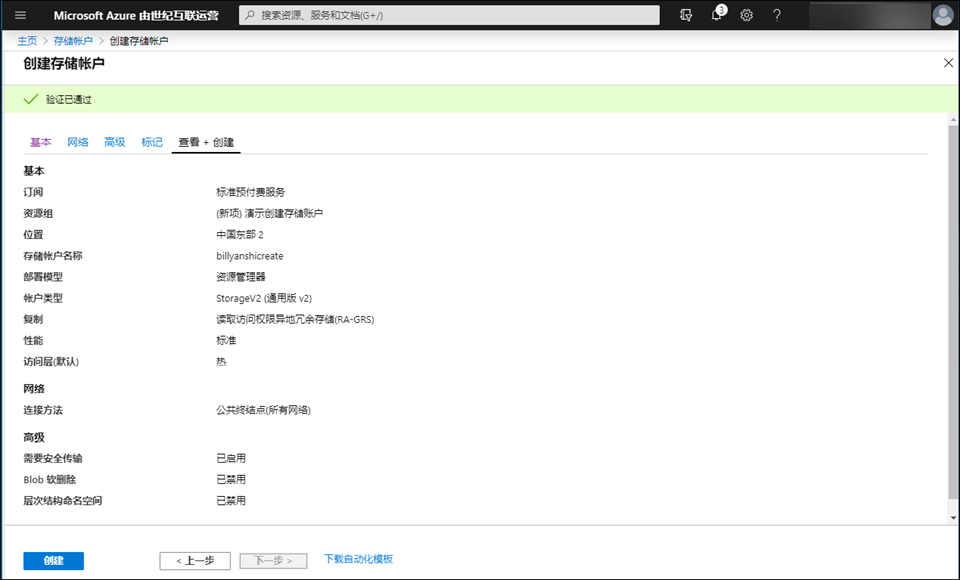This screenshot has width=960, height=580.
Task: Click the user account avatar
Action: click(942, 15)
